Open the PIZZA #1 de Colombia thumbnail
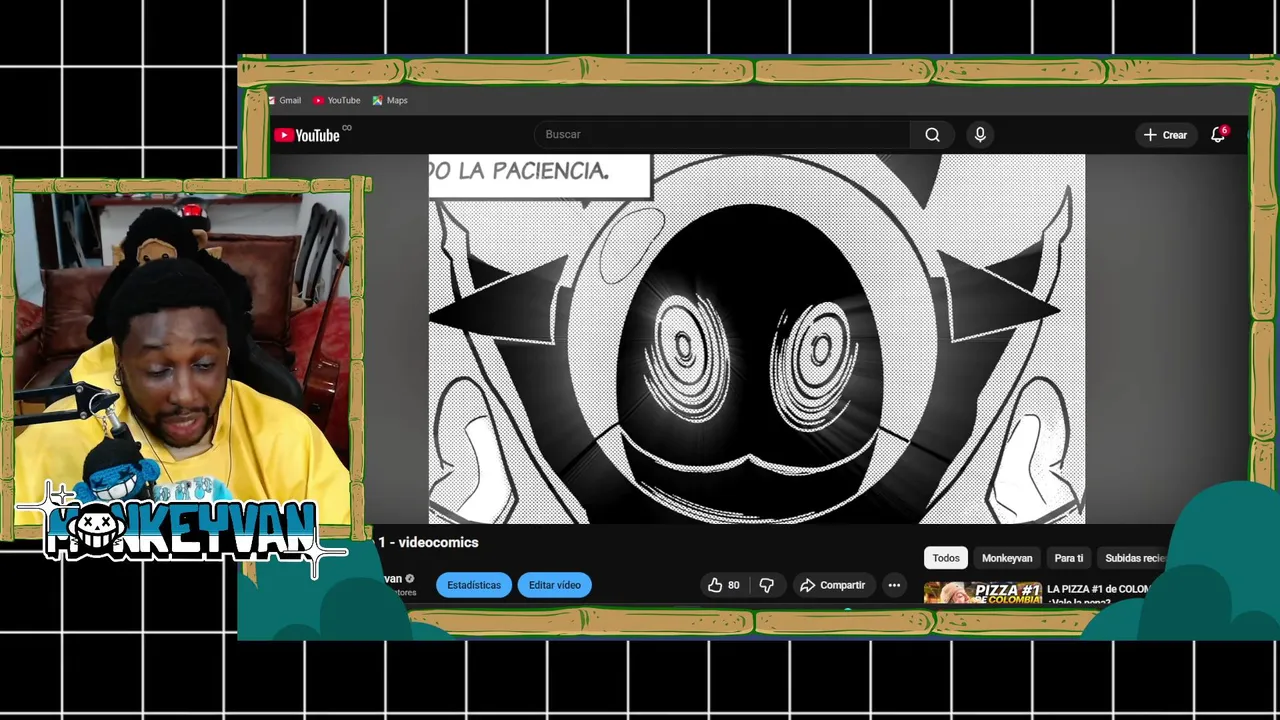The image size is (1280, 720). (983, 593)
